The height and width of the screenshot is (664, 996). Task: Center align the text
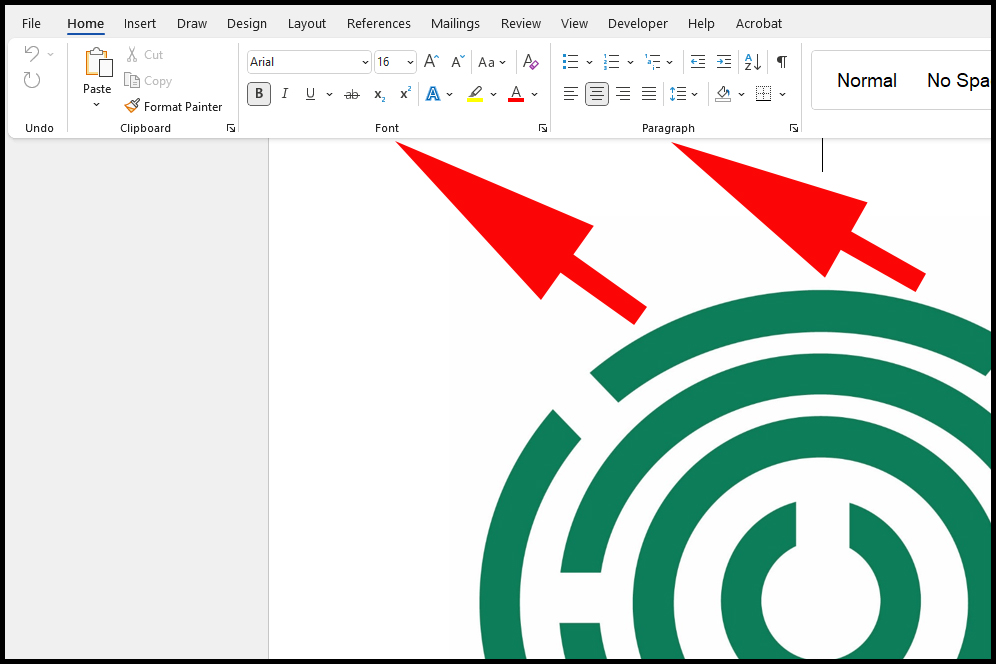point(596,94)
